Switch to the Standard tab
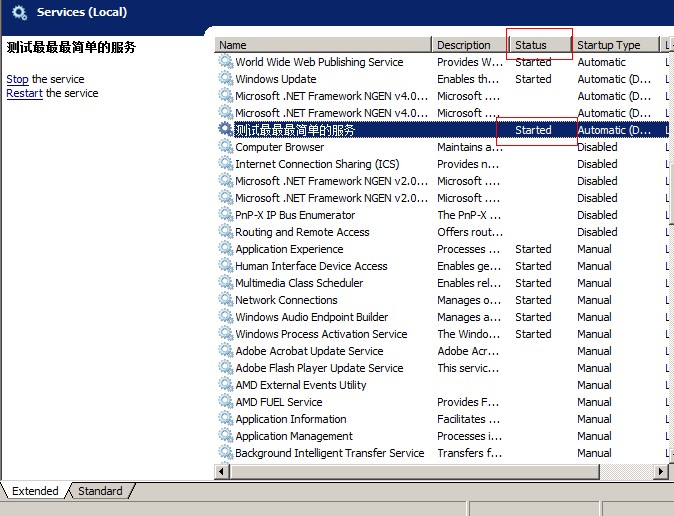Viewport: 674px width, 516px height. (x=100, y=491)
